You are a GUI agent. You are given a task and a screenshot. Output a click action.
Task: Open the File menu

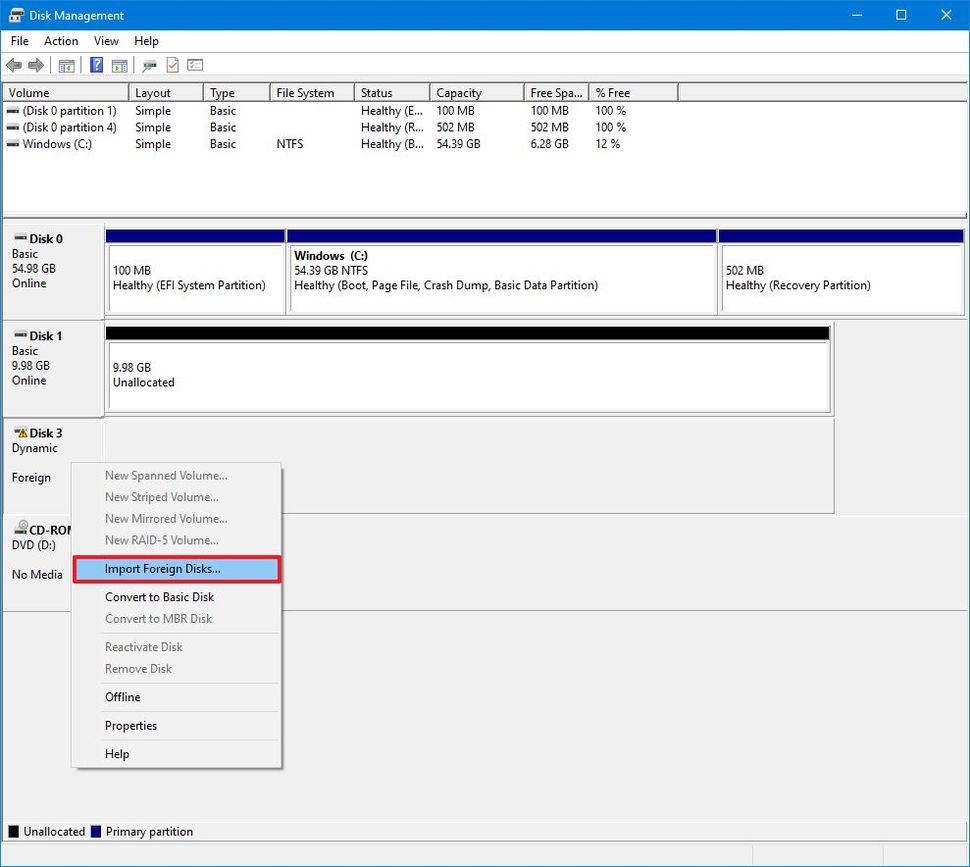(19, 41)
